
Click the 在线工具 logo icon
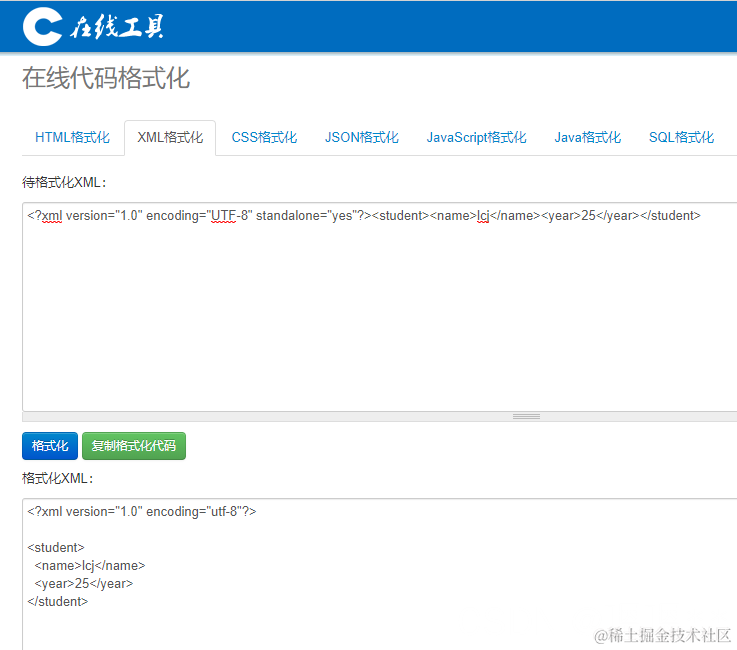(43, 26)
